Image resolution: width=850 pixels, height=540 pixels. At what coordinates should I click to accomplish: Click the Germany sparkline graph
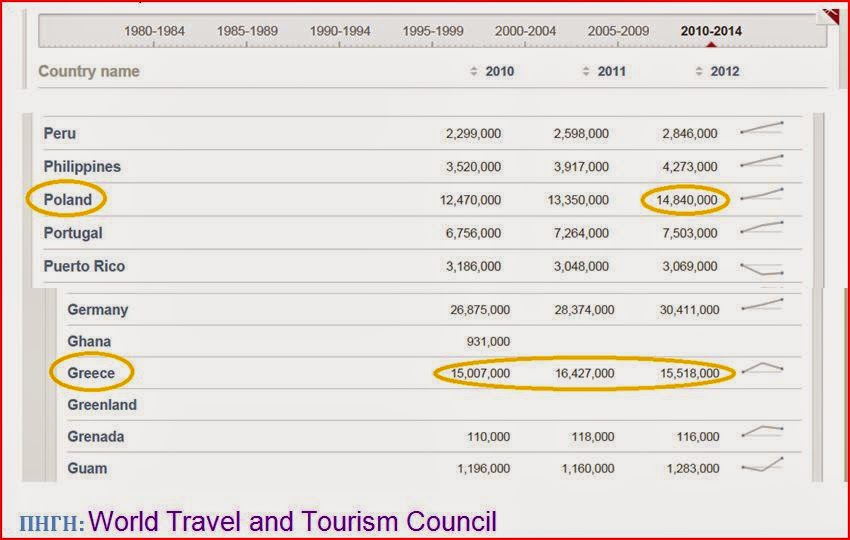(761, 305)
